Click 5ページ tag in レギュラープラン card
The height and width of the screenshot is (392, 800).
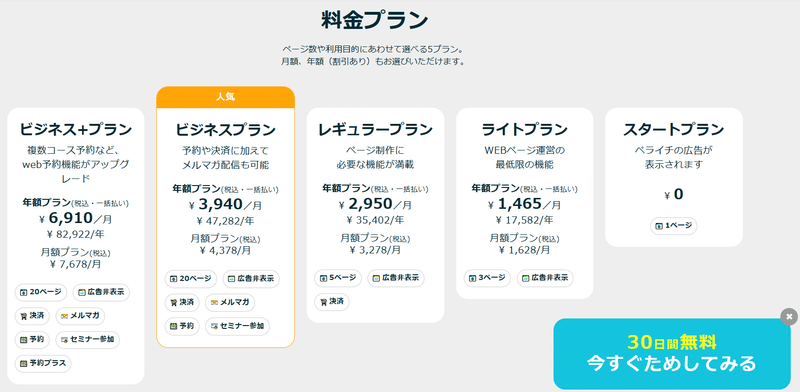coord(338,278)
